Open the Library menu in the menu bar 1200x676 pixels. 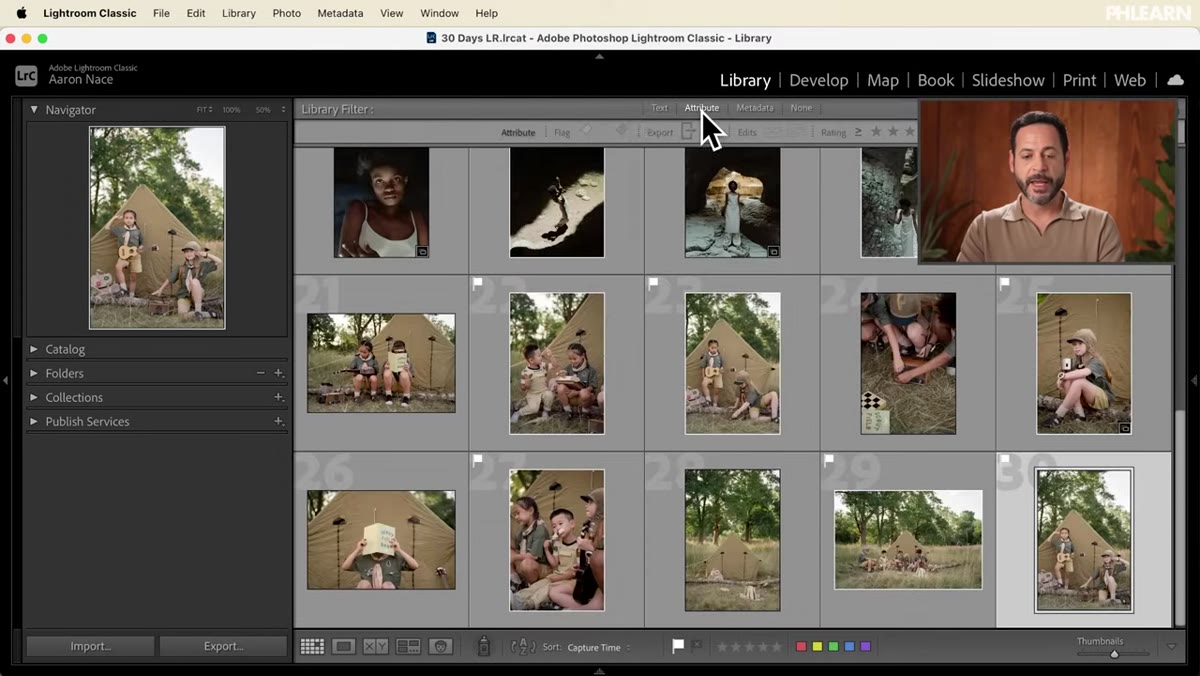coord(238,13)
